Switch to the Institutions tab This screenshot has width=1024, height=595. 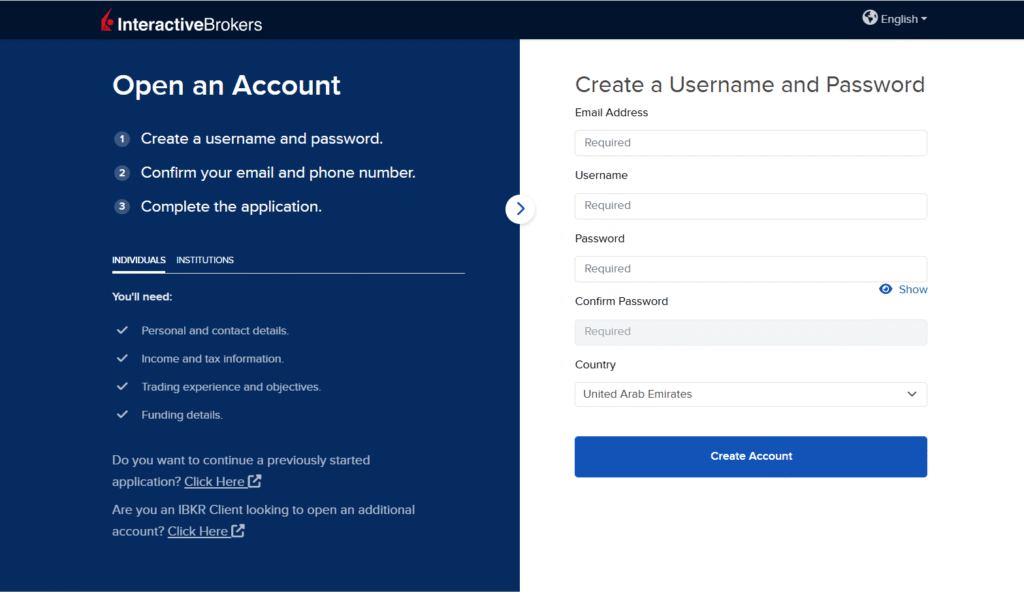pos(205,260)
